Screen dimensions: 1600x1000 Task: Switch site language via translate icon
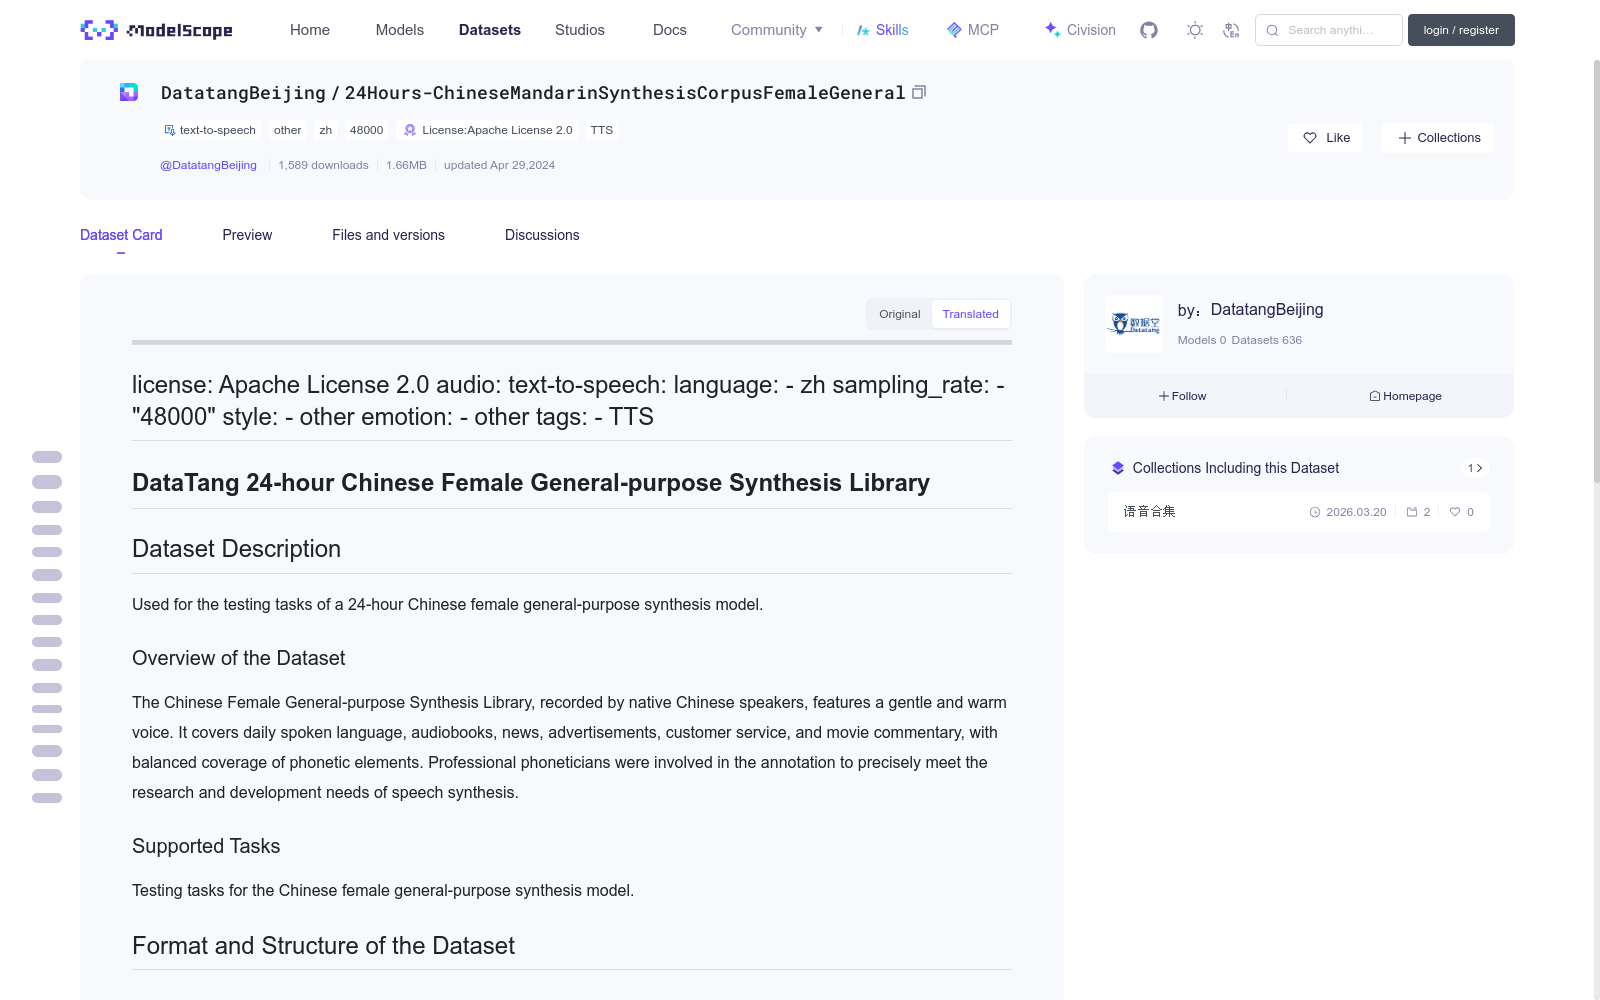pos(1231,30)
